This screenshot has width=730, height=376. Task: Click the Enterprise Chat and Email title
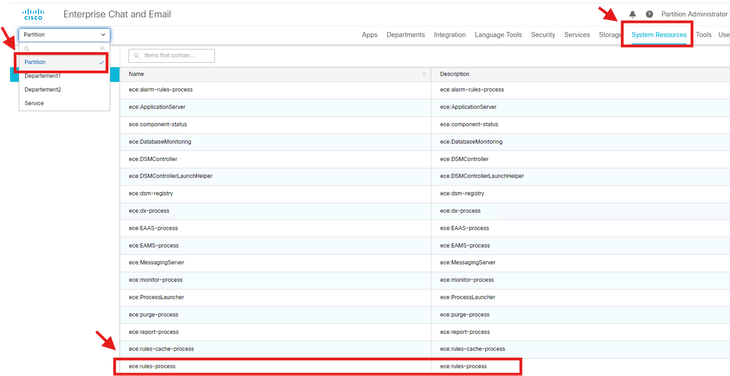(117, 14)
